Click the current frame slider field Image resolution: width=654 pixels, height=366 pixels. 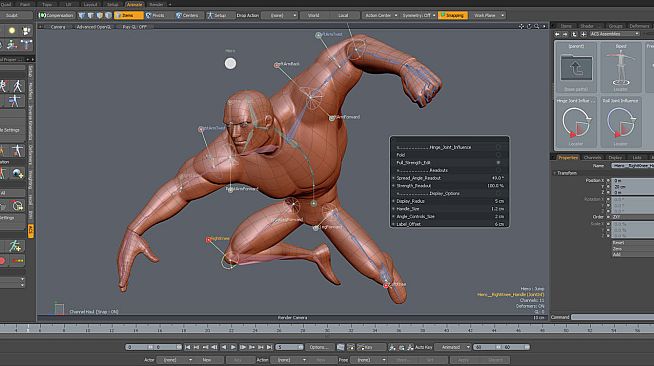coord(289,347)
